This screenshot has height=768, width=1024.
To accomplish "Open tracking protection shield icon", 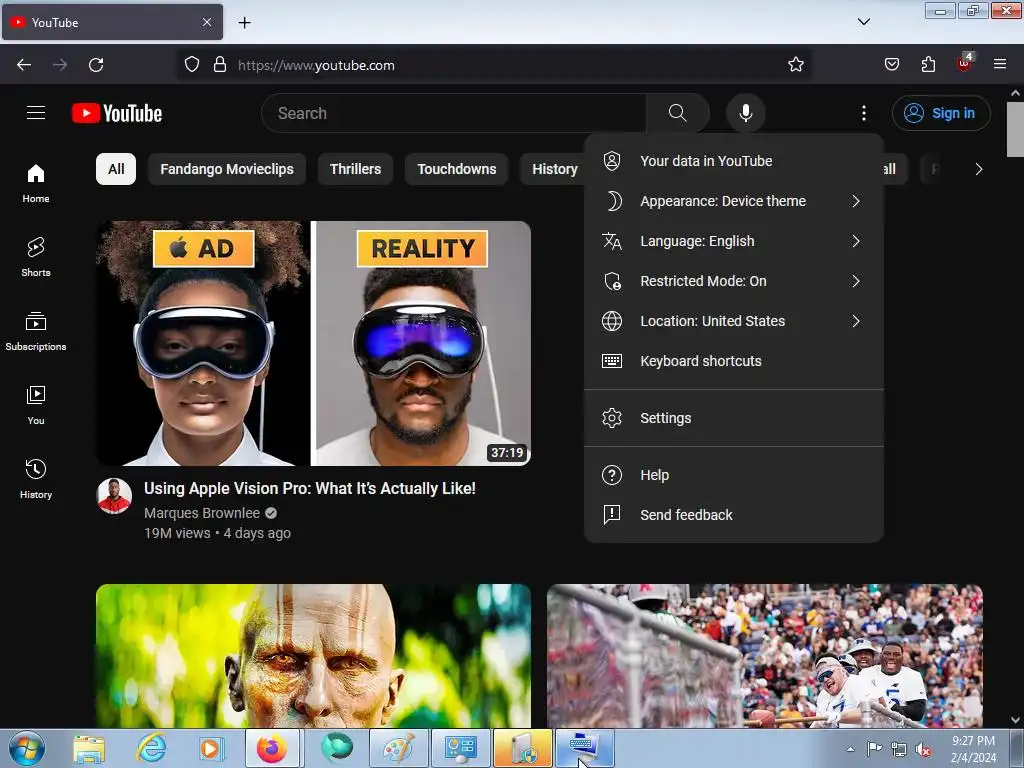I will tap(191, 65).
